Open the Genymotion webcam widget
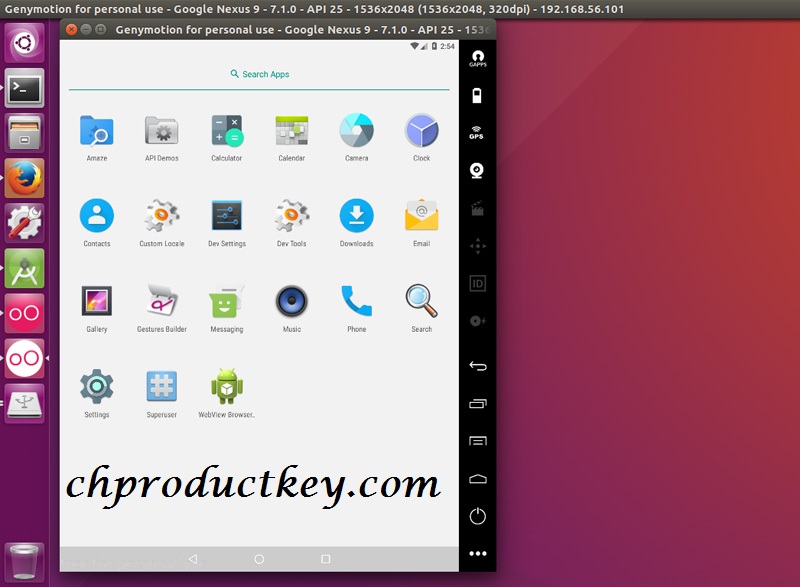This screenshot has width=800, height=587. tap(477, 170)
